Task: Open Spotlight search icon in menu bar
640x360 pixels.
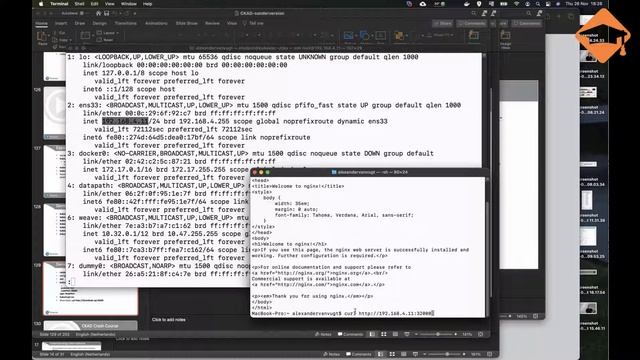Action: pos(538,4)
